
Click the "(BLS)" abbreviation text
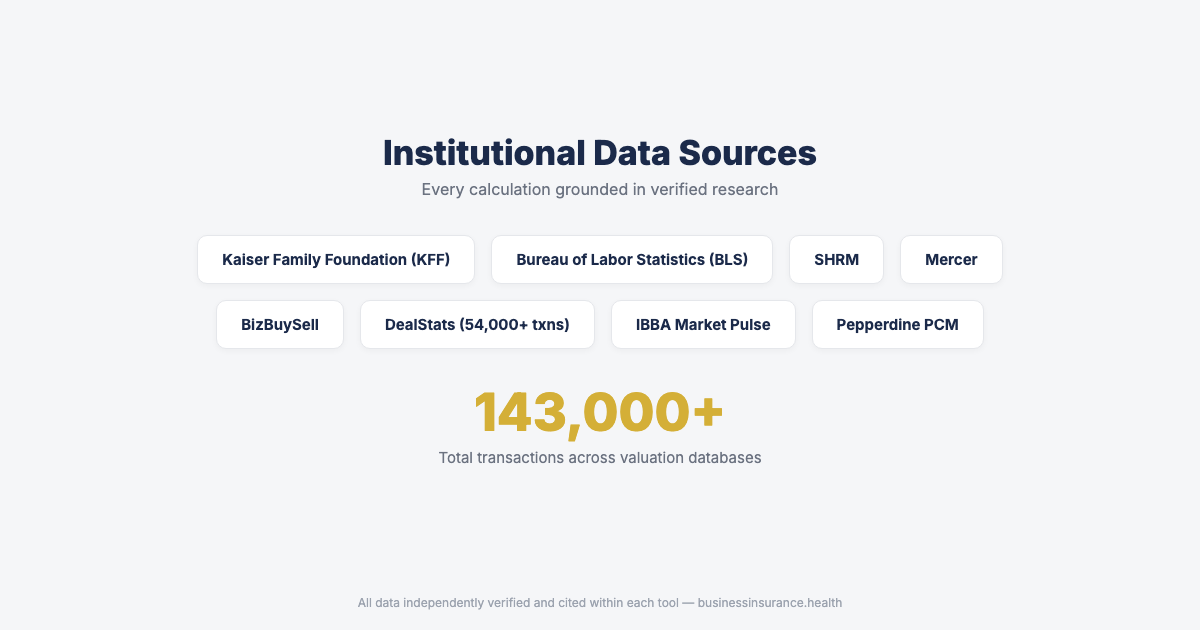[x=728, y=260]
